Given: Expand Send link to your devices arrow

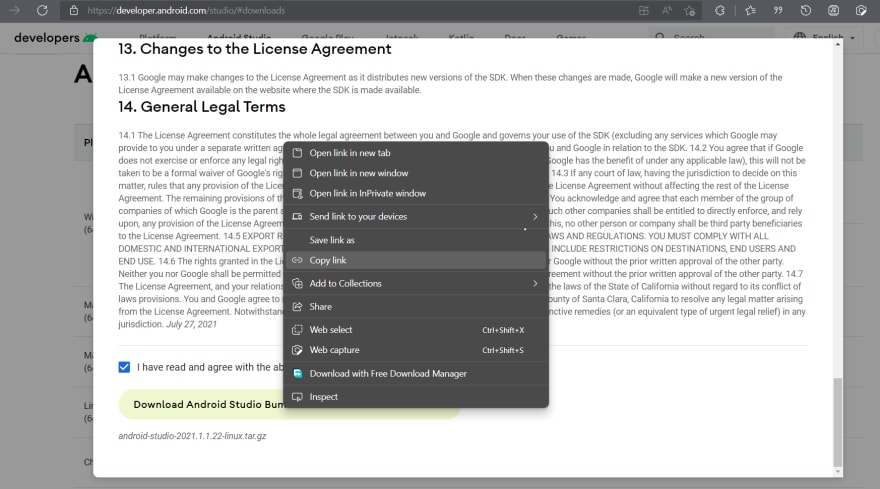Looking at the screenshot, I should tap(535, 217).
